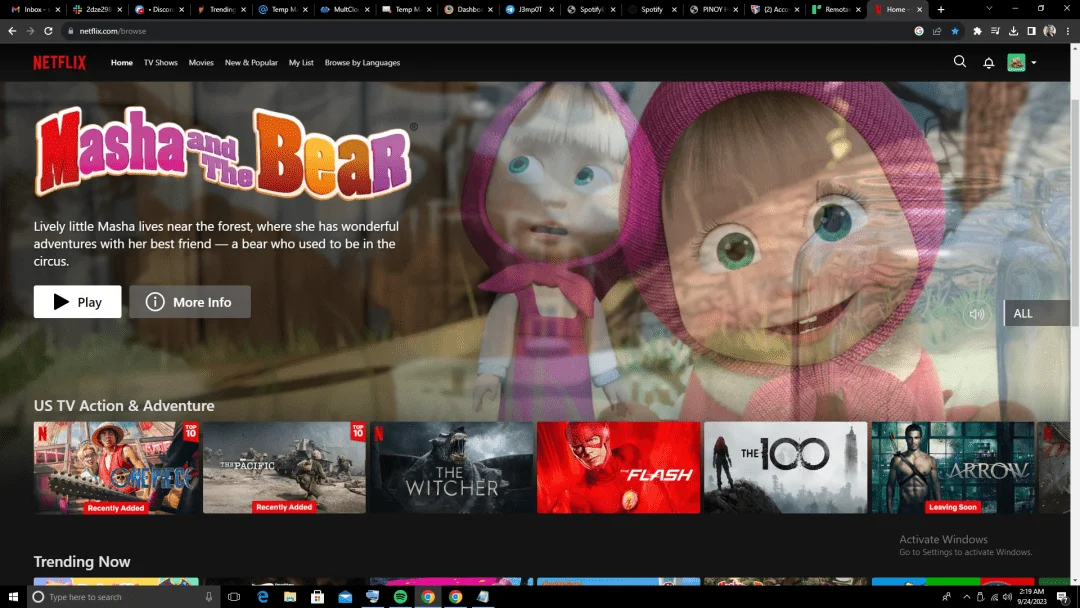This screenshot has height=608, width=1080.
Task: Click the ALL maturity rating badge
Action: pos(1037,313)
